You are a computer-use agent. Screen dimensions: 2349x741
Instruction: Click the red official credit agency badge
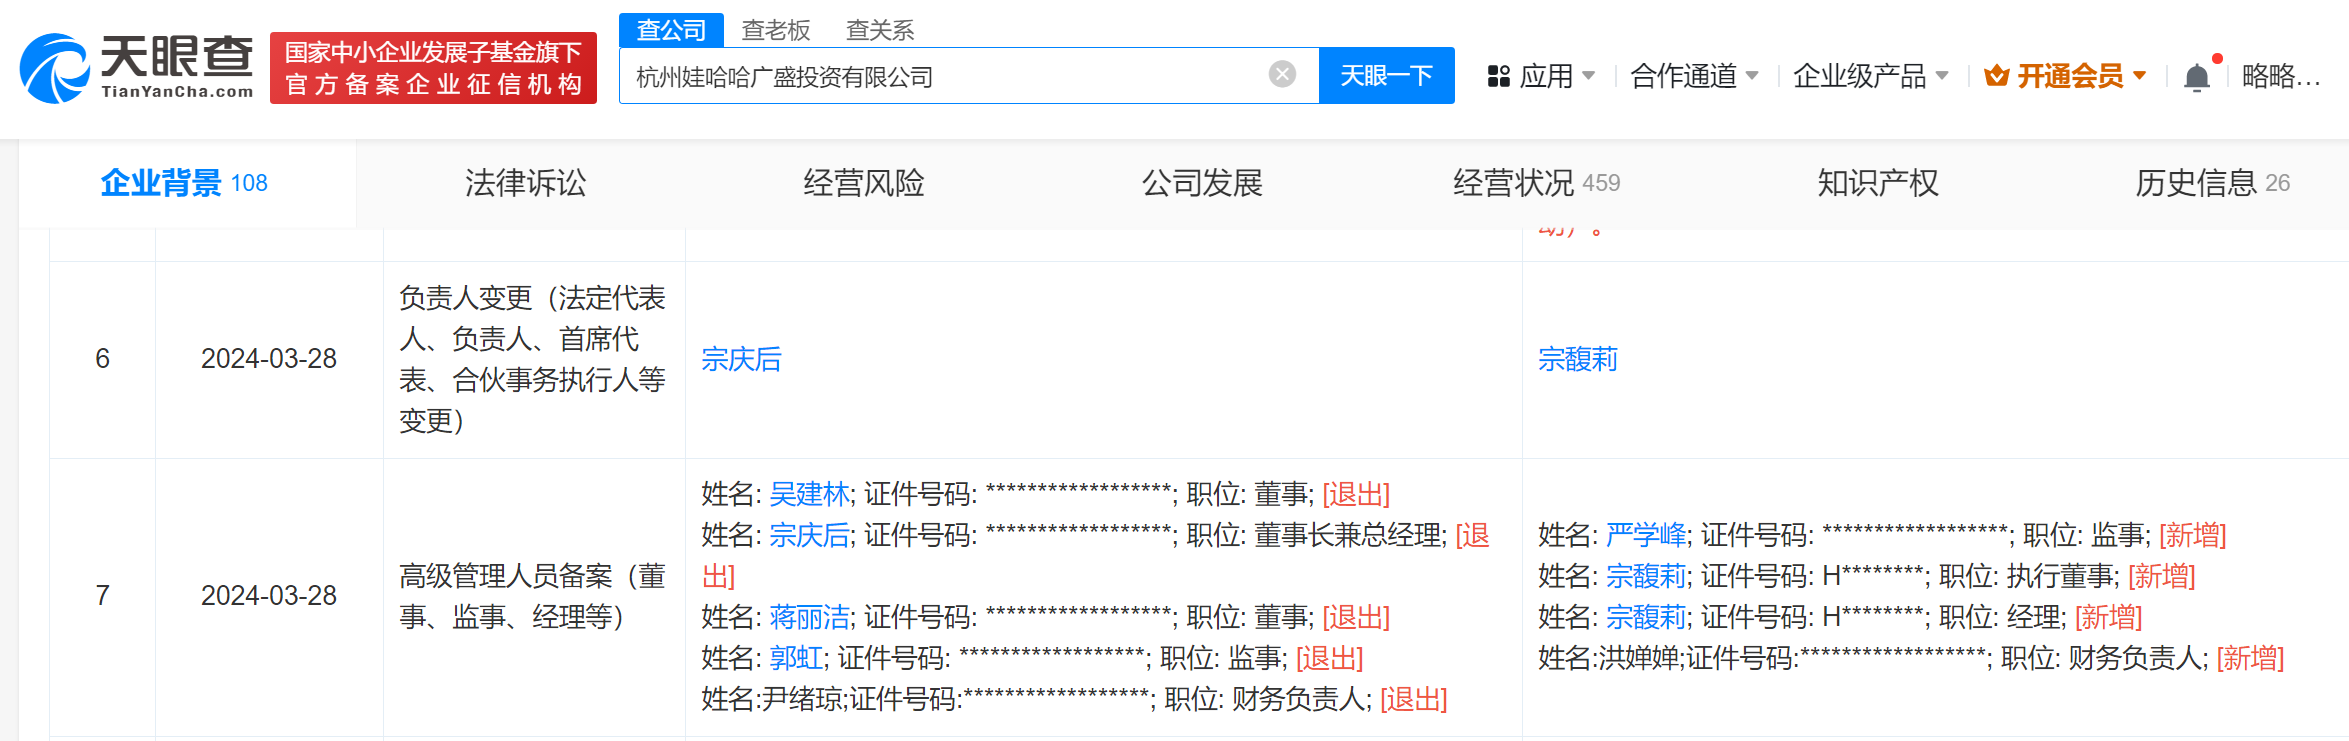pos(433,68)
